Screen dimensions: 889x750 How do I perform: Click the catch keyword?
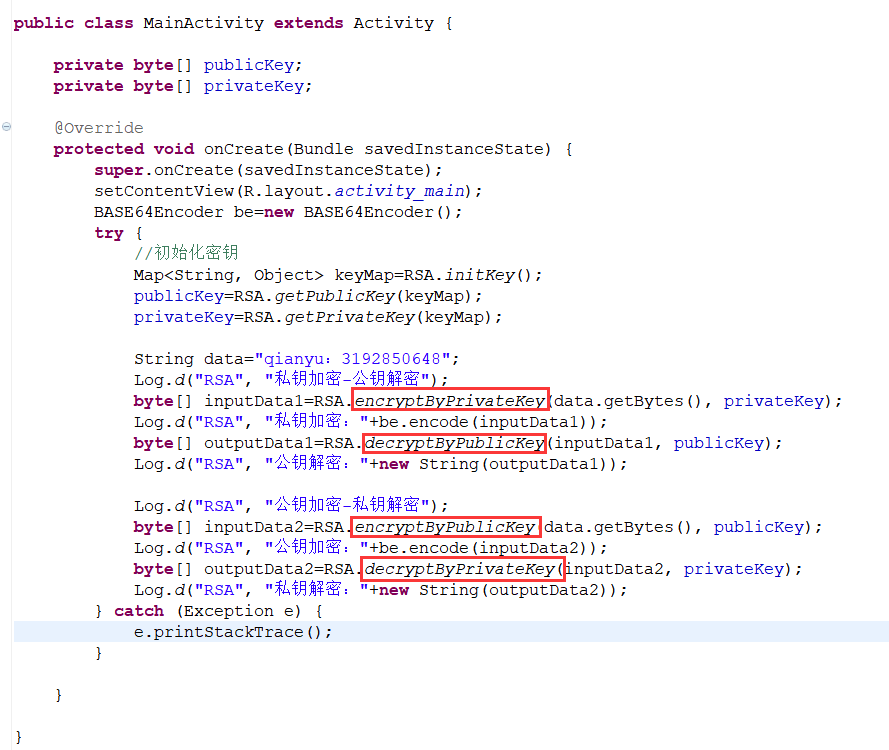pos(139,611)
